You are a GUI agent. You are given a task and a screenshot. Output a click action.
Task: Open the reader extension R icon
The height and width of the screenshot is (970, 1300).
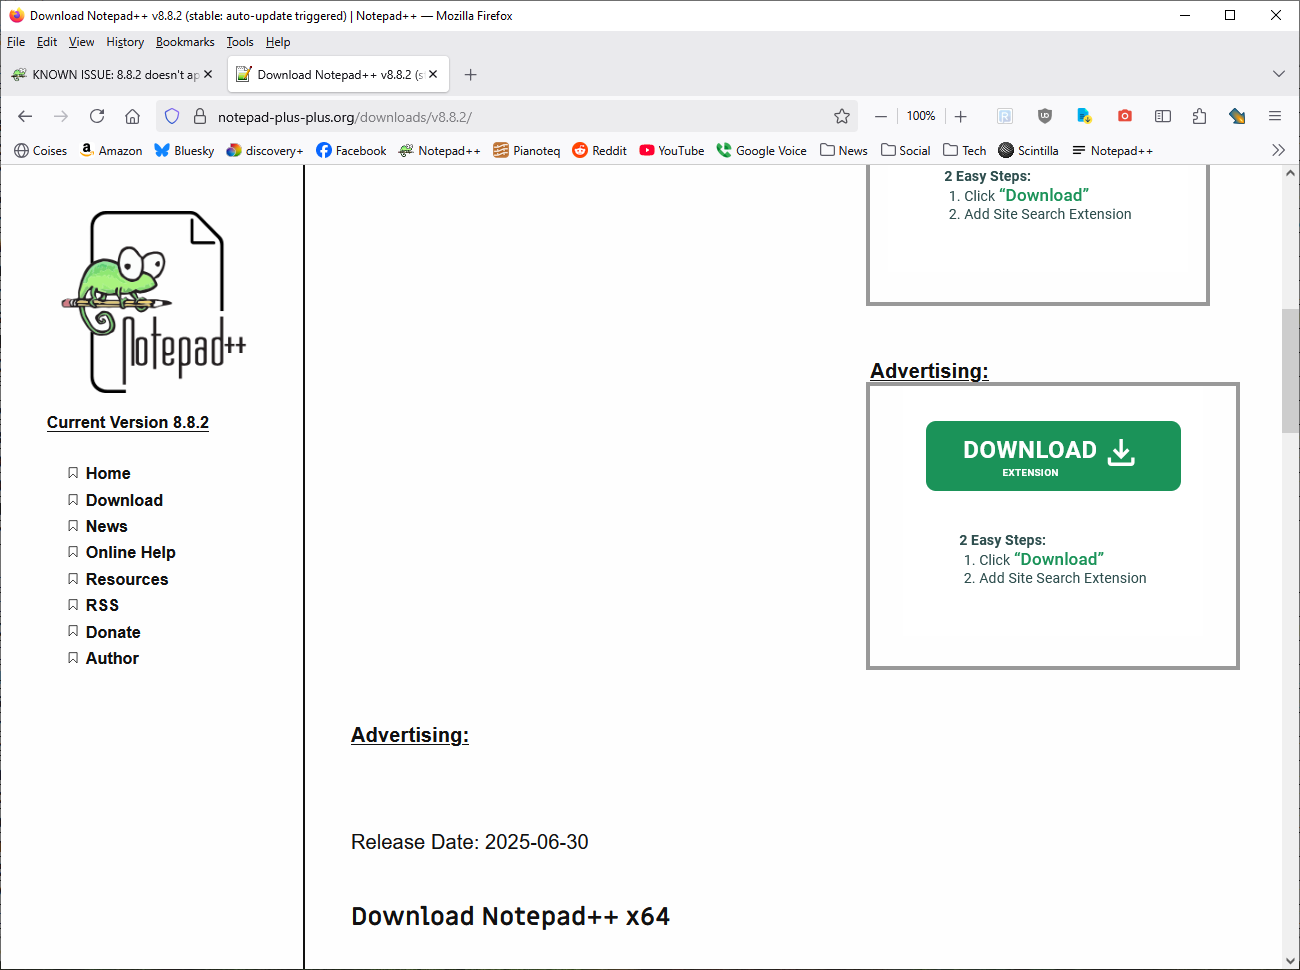[1005, 116]
